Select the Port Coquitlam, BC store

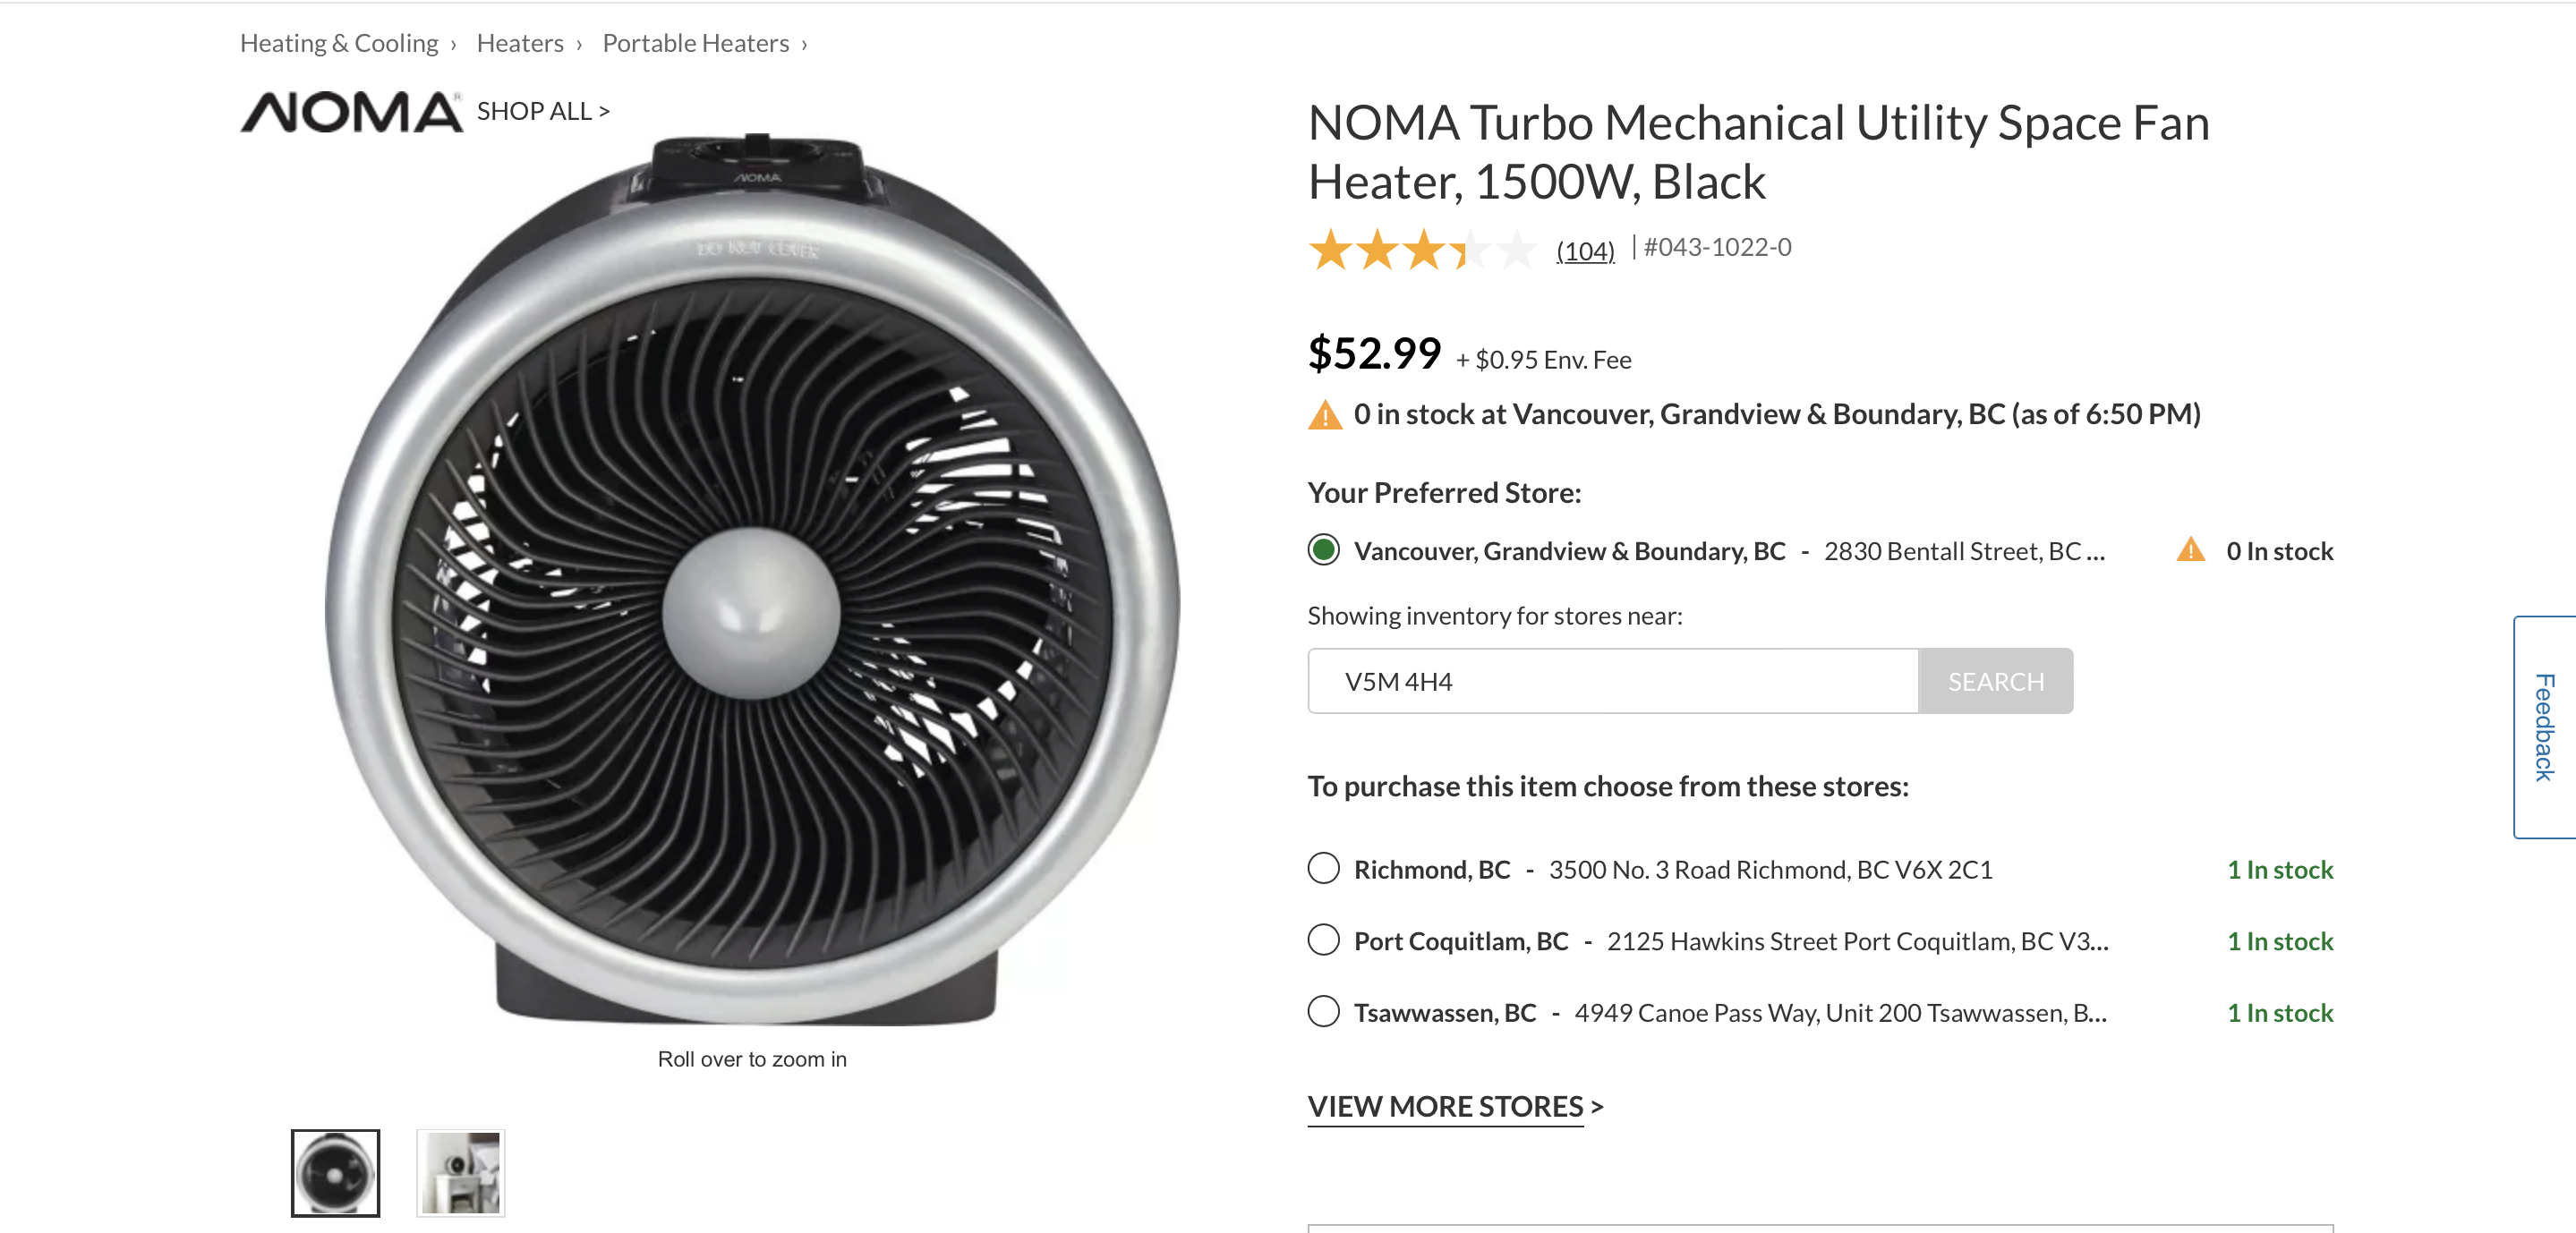[x=1323, y=940]
